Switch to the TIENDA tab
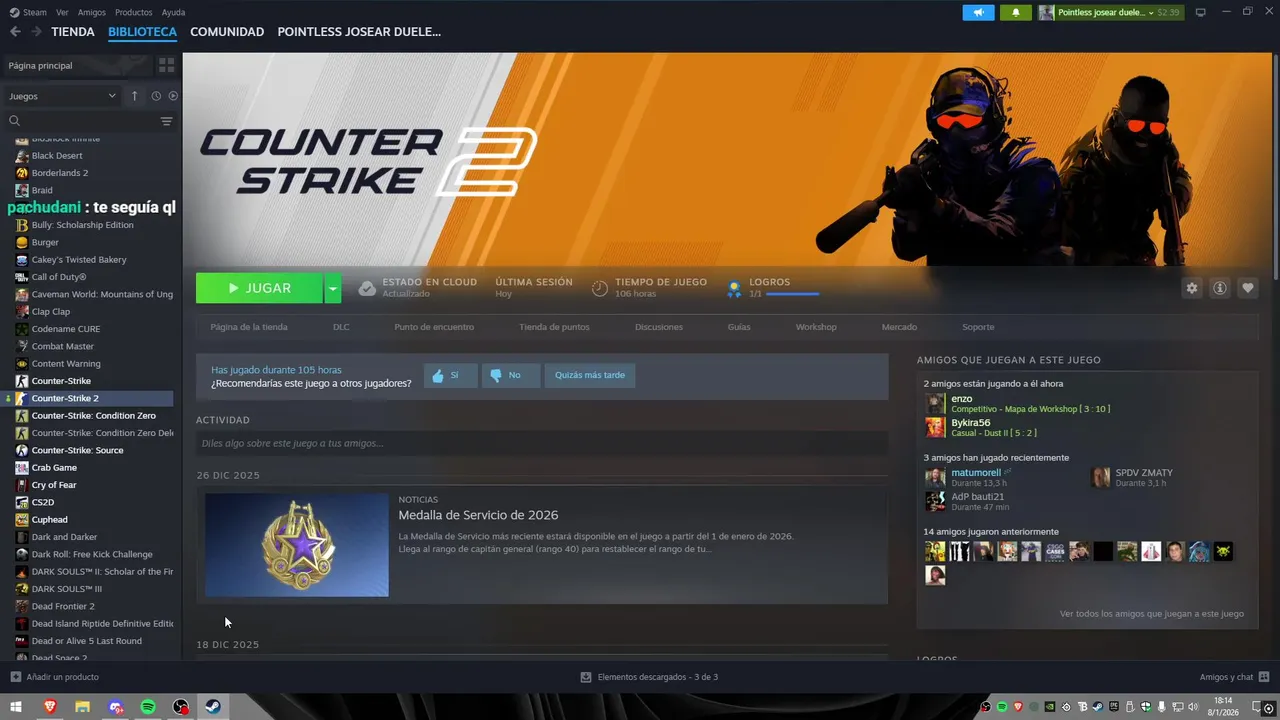 coord(73,32)
